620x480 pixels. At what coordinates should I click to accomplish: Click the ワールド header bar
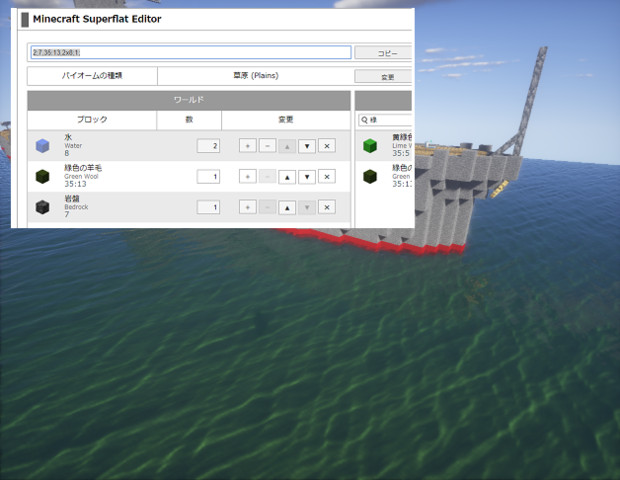tap(189, 100)
